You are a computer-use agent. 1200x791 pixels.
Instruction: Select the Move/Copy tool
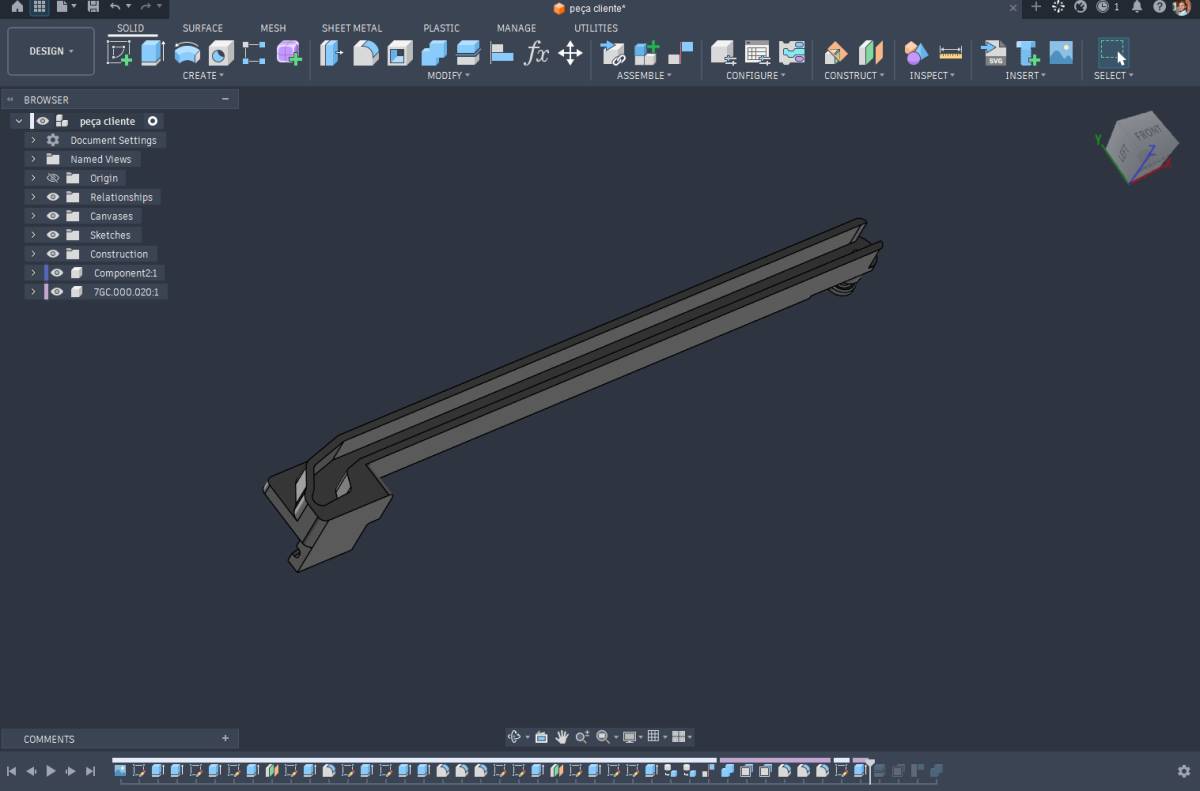[x=570, y=53]
